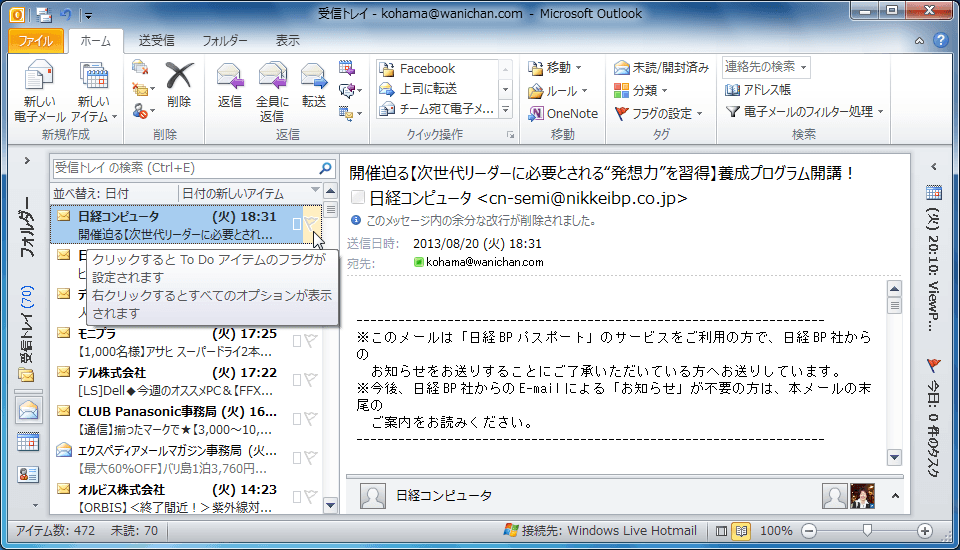Flag the CLUB Panasonic事務局 message
960x550 pixels.
pos(311,419)
